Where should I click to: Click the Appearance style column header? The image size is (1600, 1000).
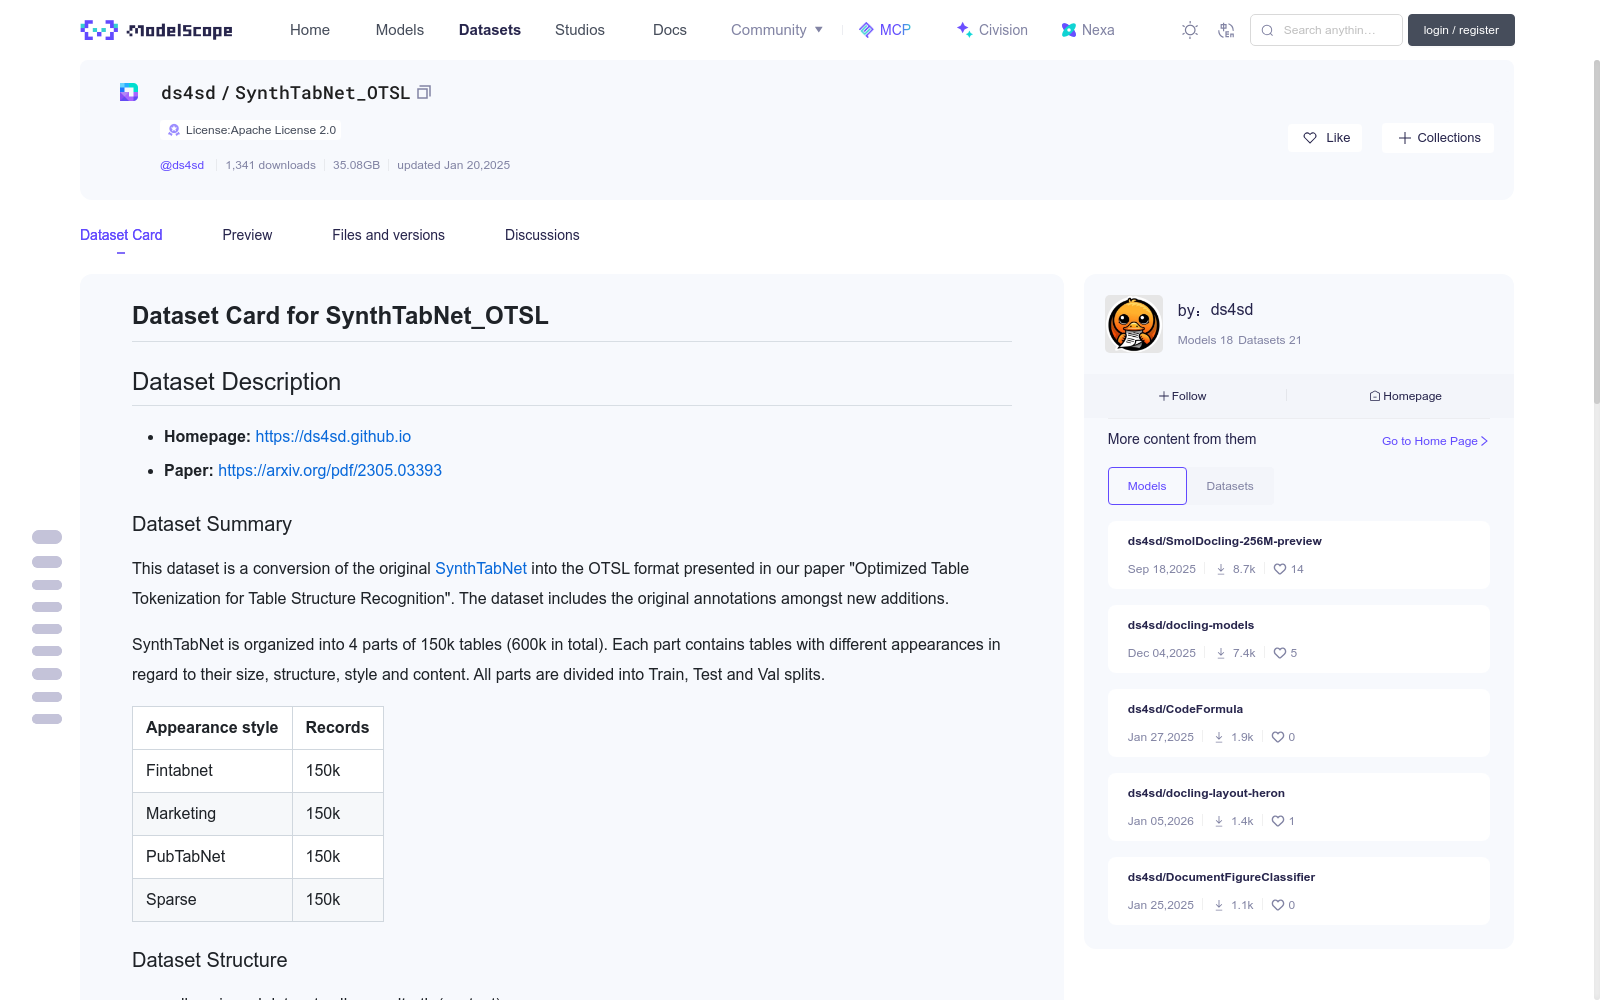[212, 728]
